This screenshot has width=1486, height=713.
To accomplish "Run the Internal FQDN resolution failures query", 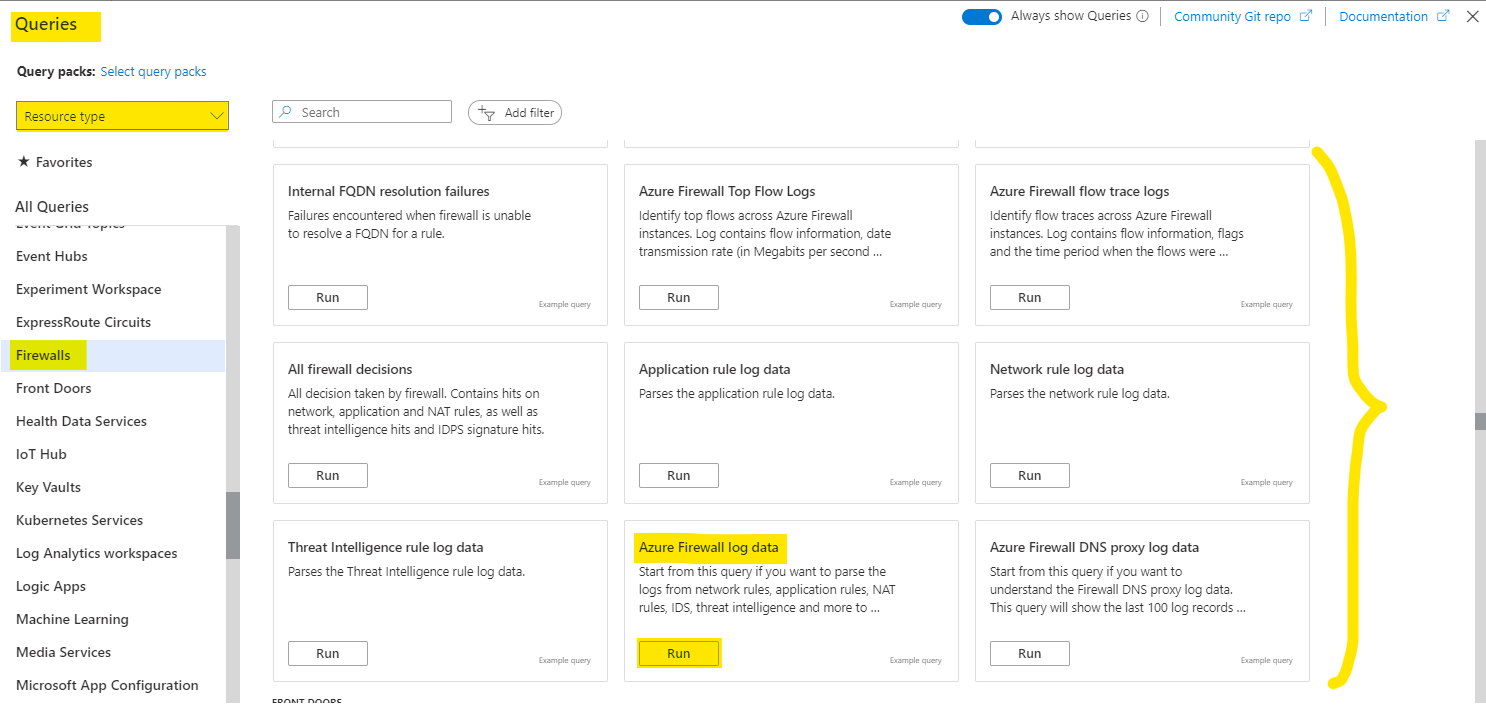I will (x=328, y=297).
